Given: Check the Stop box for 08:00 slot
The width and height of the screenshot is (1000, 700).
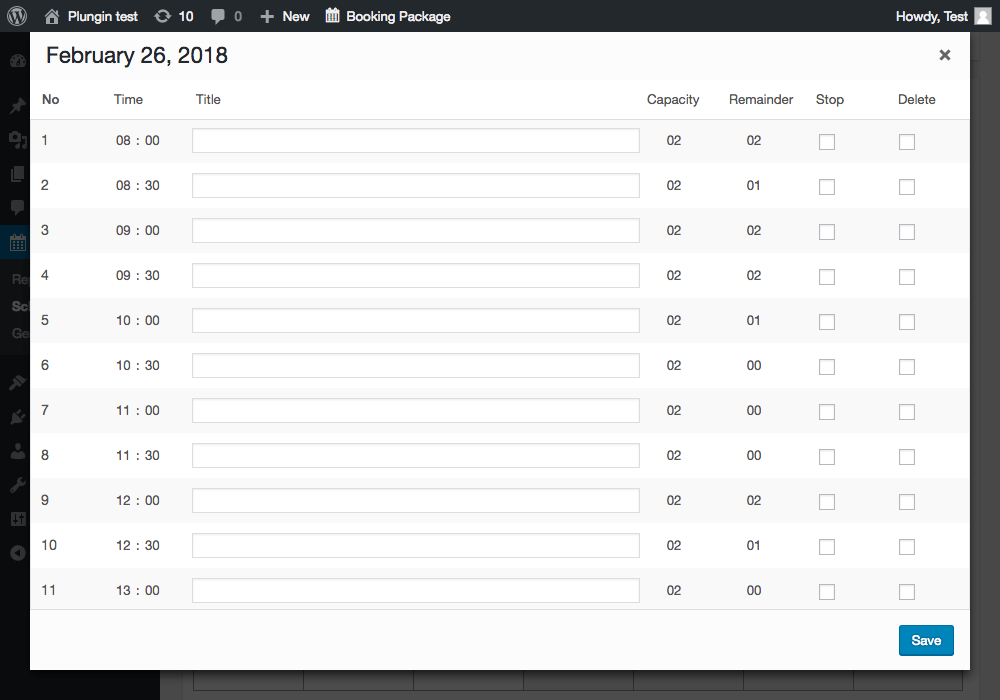Looking at the screenshot, I should (x=827, y=142).
